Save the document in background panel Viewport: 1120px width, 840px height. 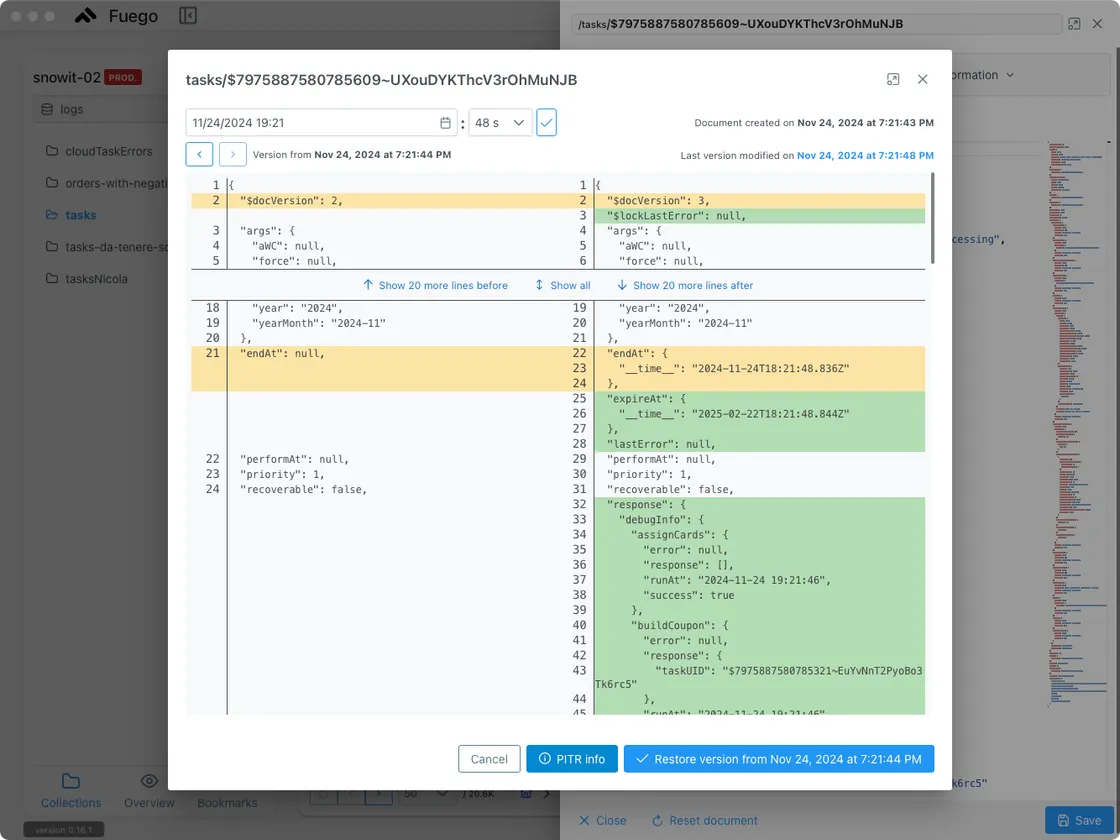[1079, 820]
